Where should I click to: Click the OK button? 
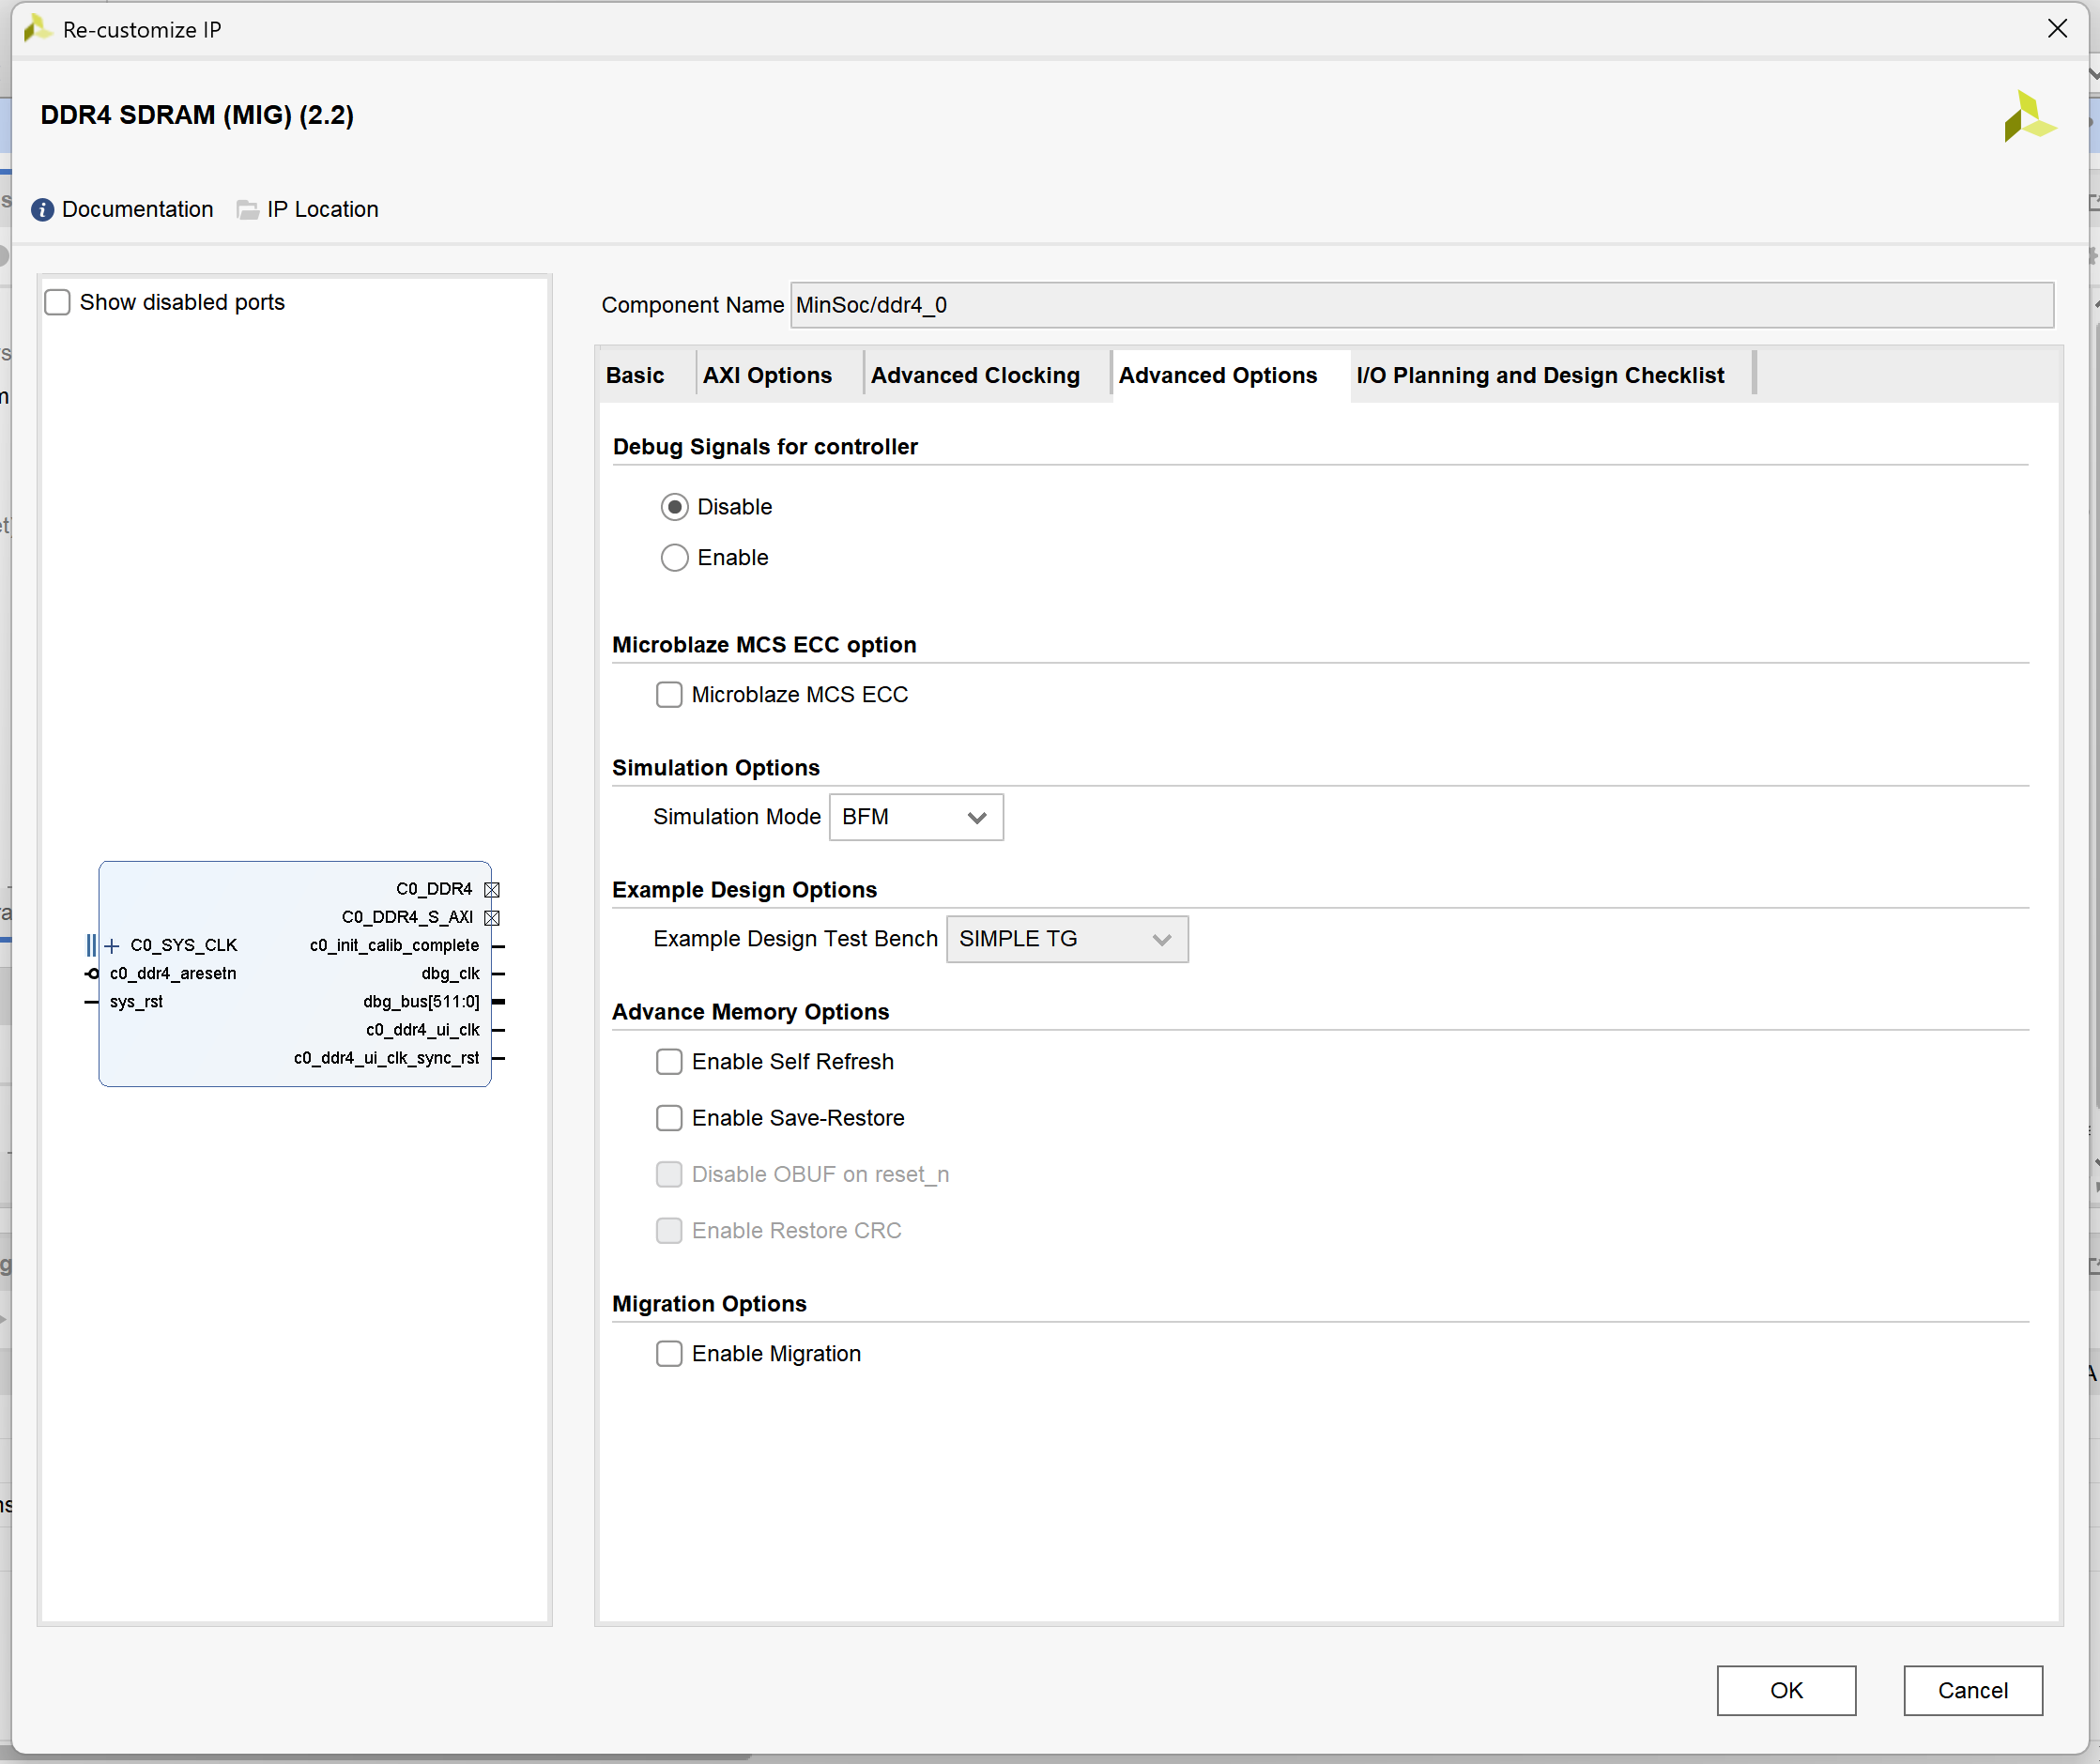(x=1786, y=1691)
